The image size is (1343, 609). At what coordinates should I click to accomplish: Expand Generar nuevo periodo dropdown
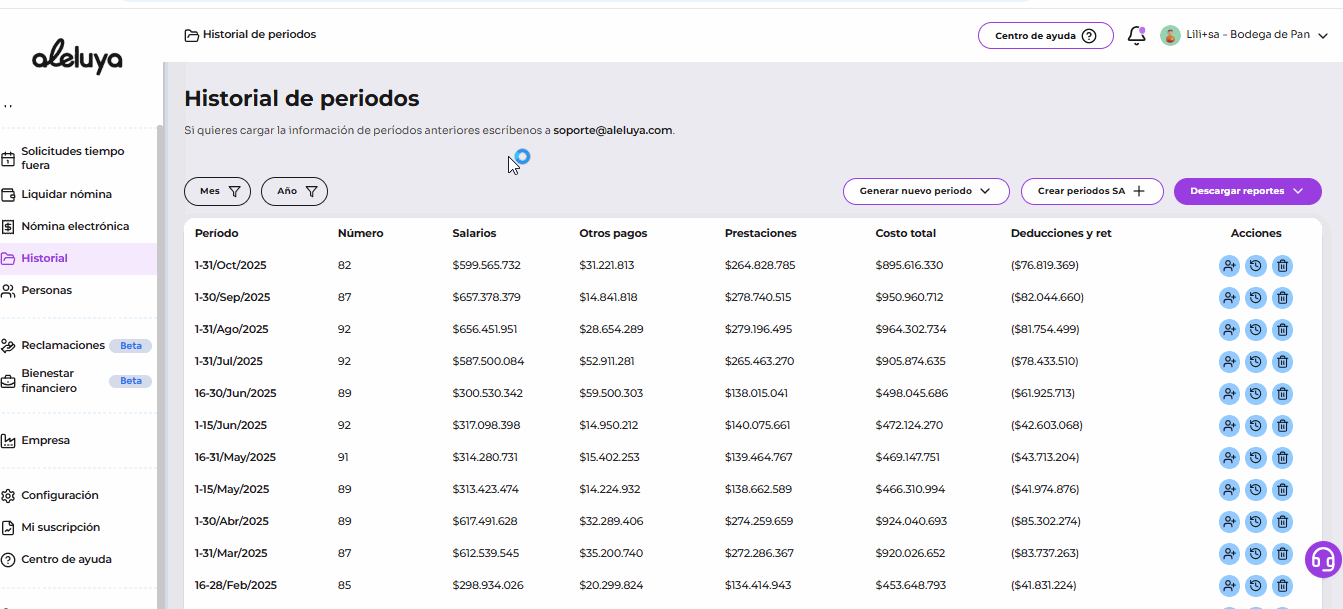tap(925, 191)
